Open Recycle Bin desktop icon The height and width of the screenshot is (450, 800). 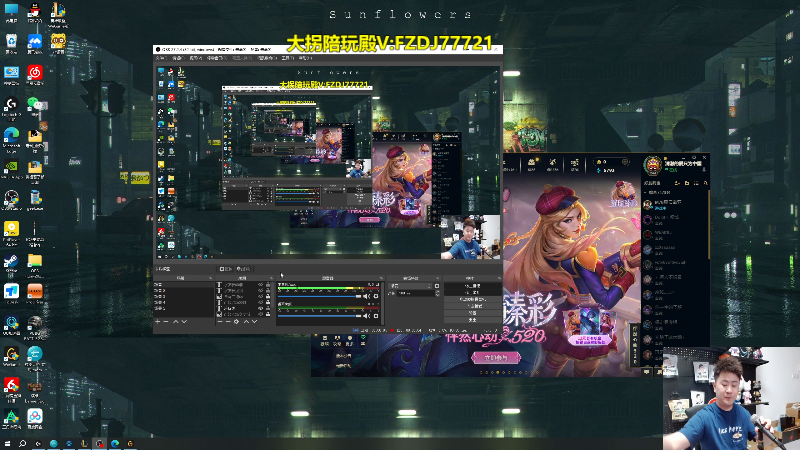point(11,43)
